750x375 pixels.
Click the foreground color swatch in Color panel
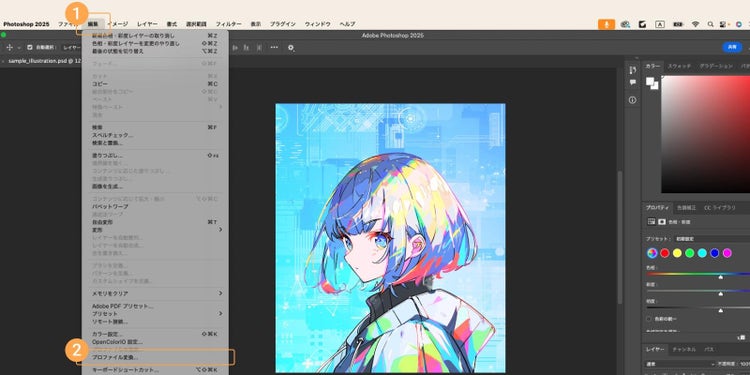click(650, 81)
